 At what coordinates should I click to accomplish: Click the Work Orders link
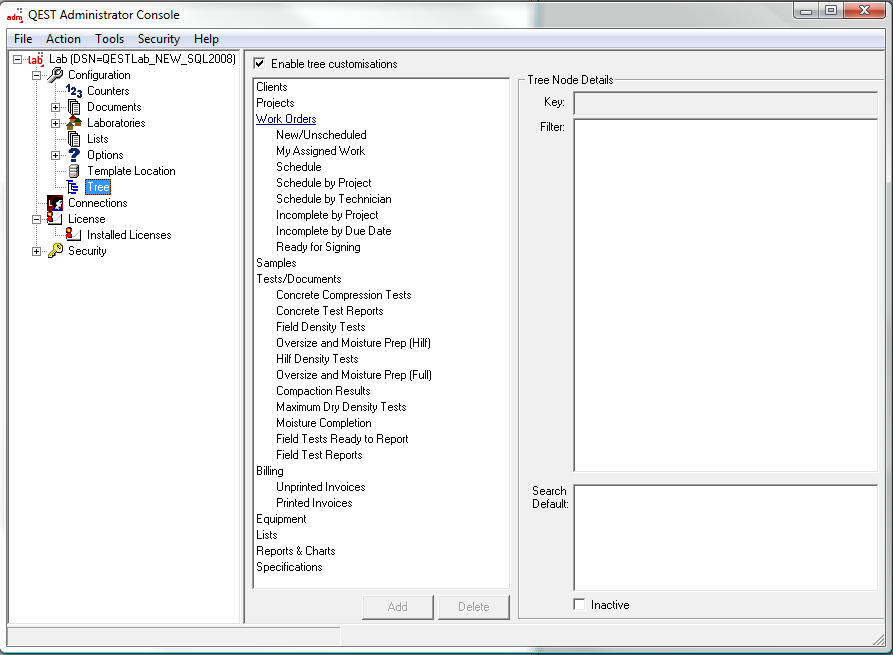(286, 119)
